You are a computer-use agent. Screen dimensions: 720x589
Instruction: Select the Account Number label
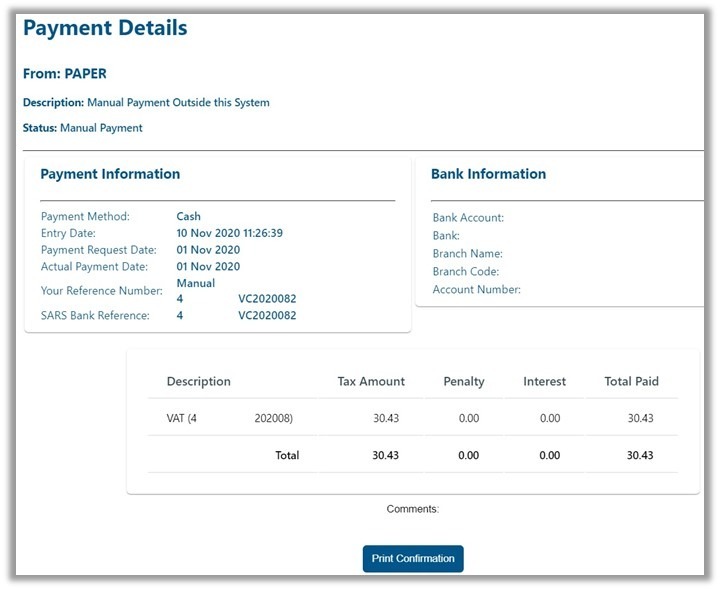point(476,290)
